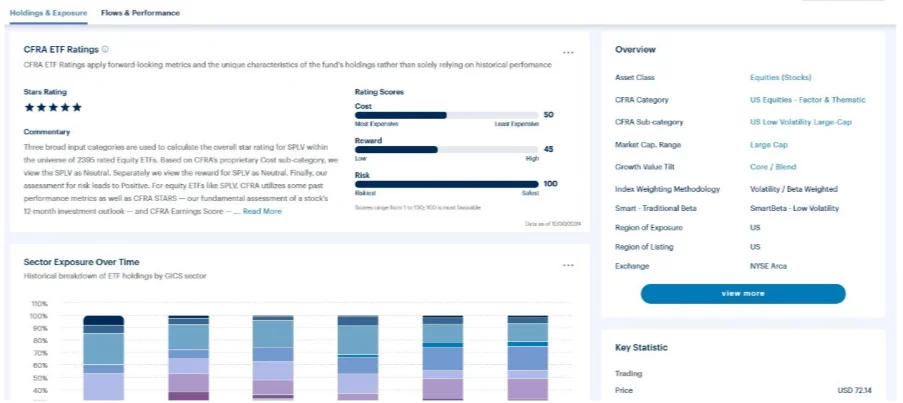The width and height of the screenshot is (903, 403).
Task: Click the CFRA ETF Ratings info icon
Action: (x=105, y=50)
